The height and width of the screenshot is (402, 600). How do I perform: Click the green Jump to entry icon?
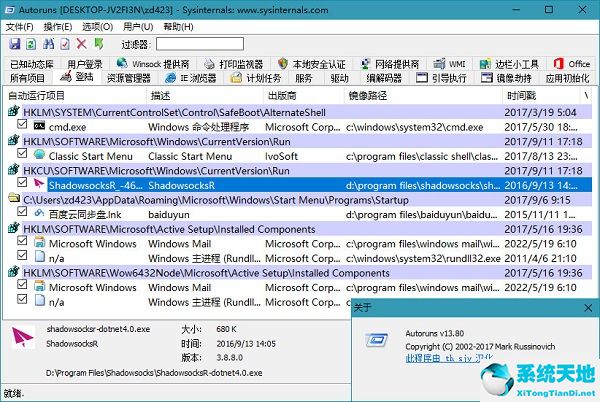pyautogui.click(x=99, y=44)
